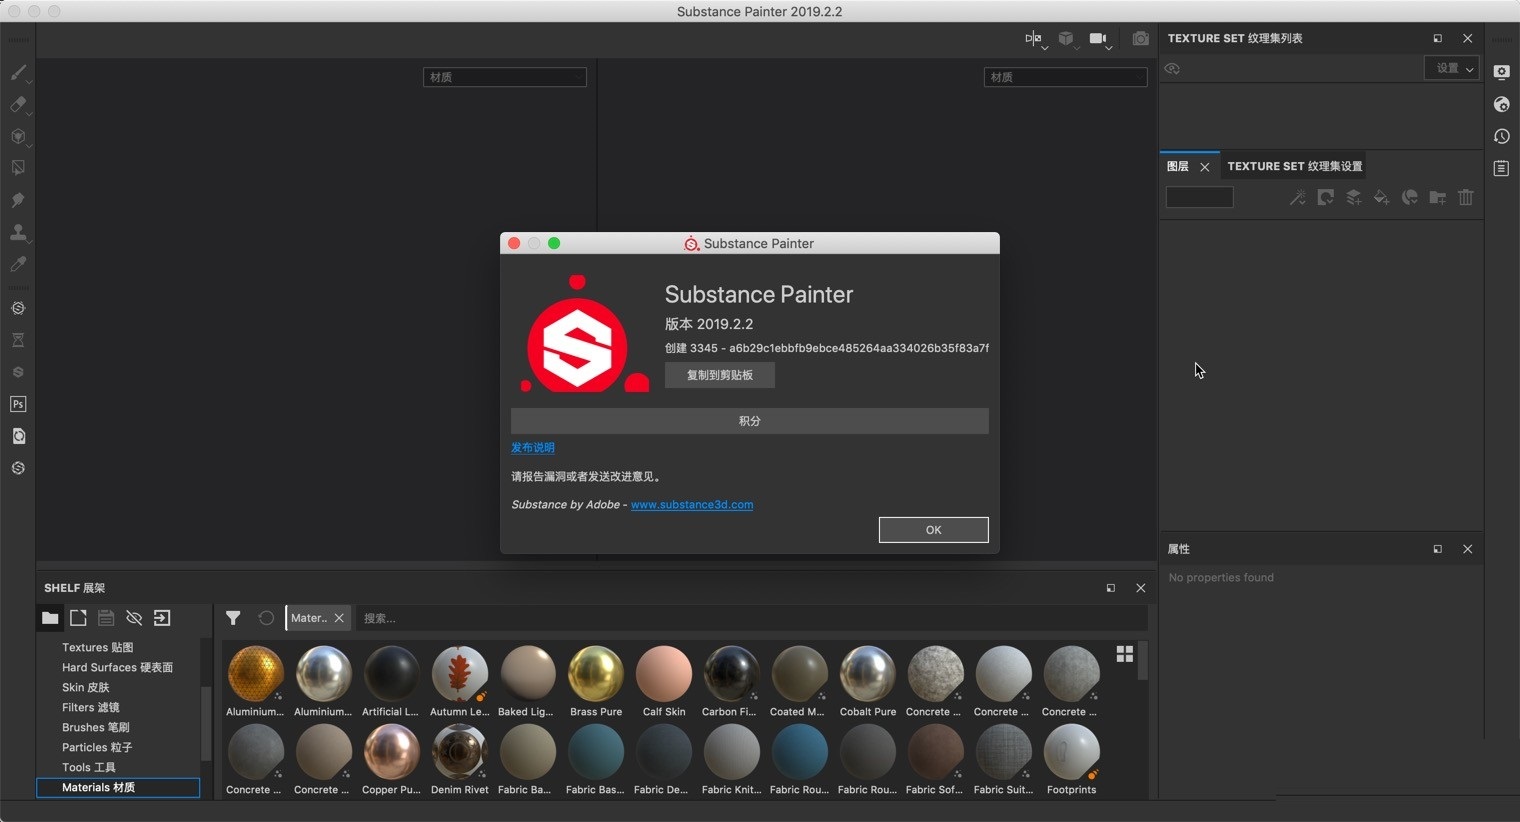This screenshot has height=822, width=1520.
Task: Select the Clone stamp tool
Action: pyautogui.click(x=18, y=232)
